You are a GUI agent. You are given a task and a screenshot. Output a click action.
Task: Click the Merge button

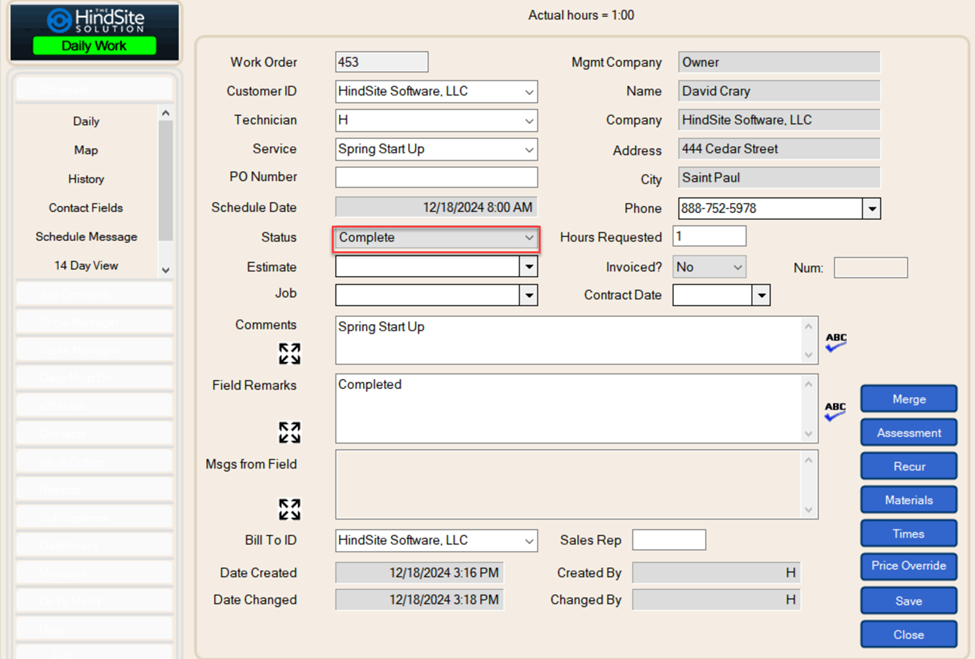pos(908,398)
